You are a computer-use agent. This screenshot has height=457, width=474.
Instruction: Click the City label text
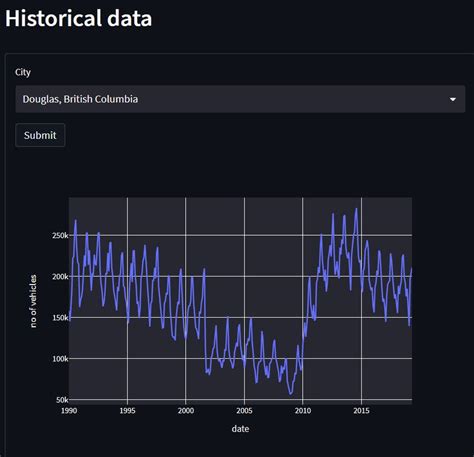tap(23, 72)
